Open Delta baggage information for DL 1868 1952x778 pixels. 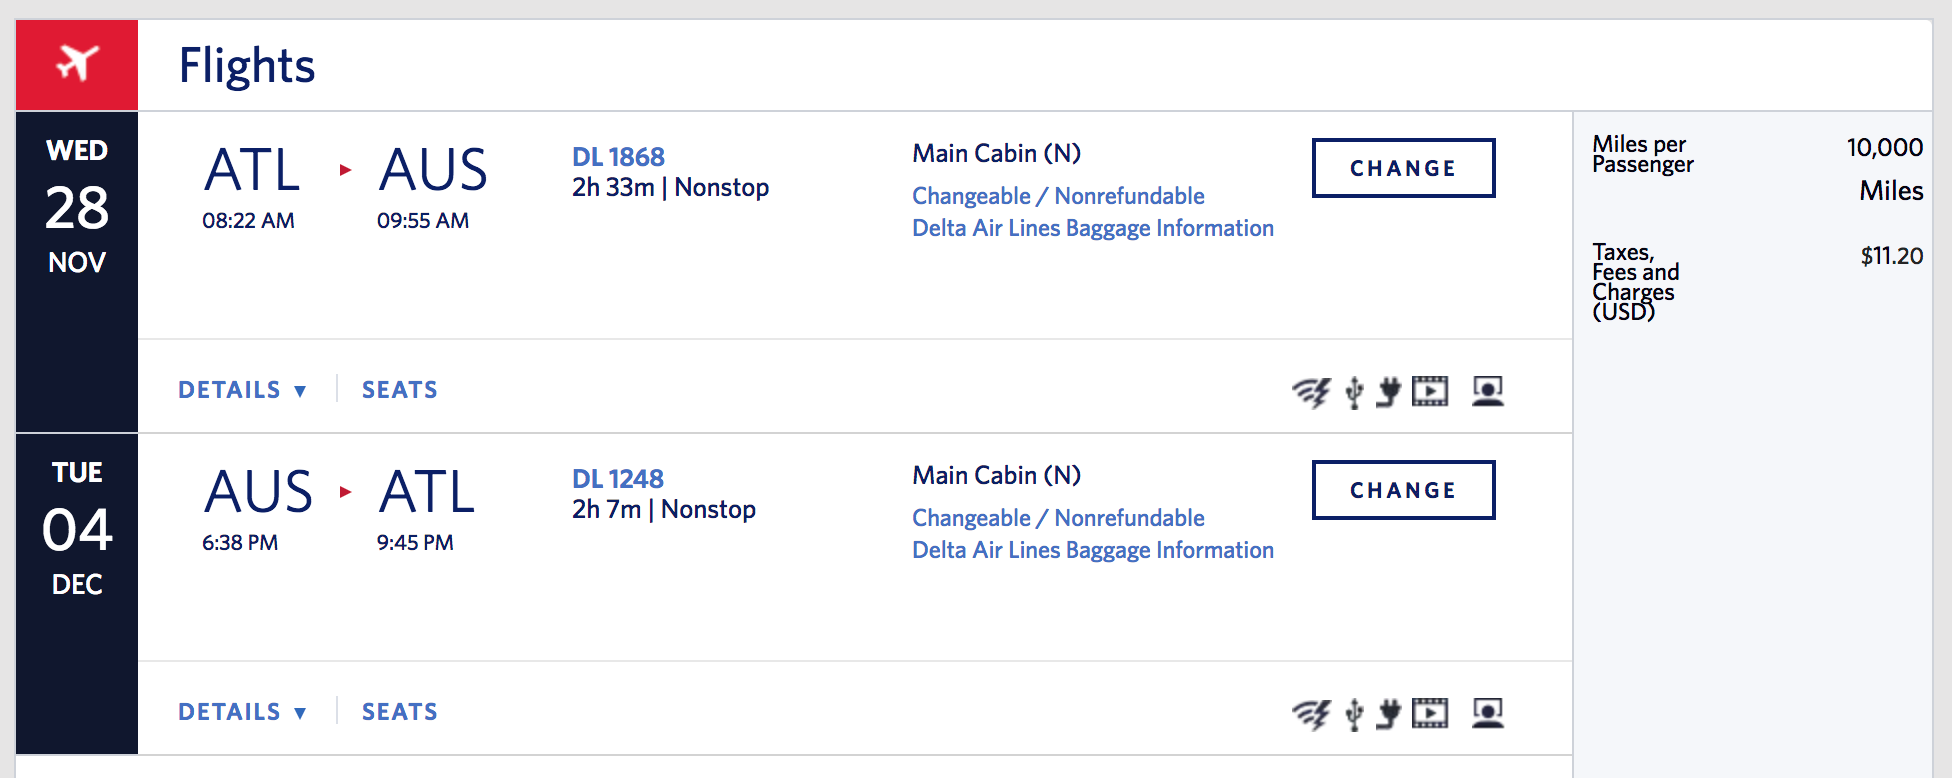[x=1093, y=228]
